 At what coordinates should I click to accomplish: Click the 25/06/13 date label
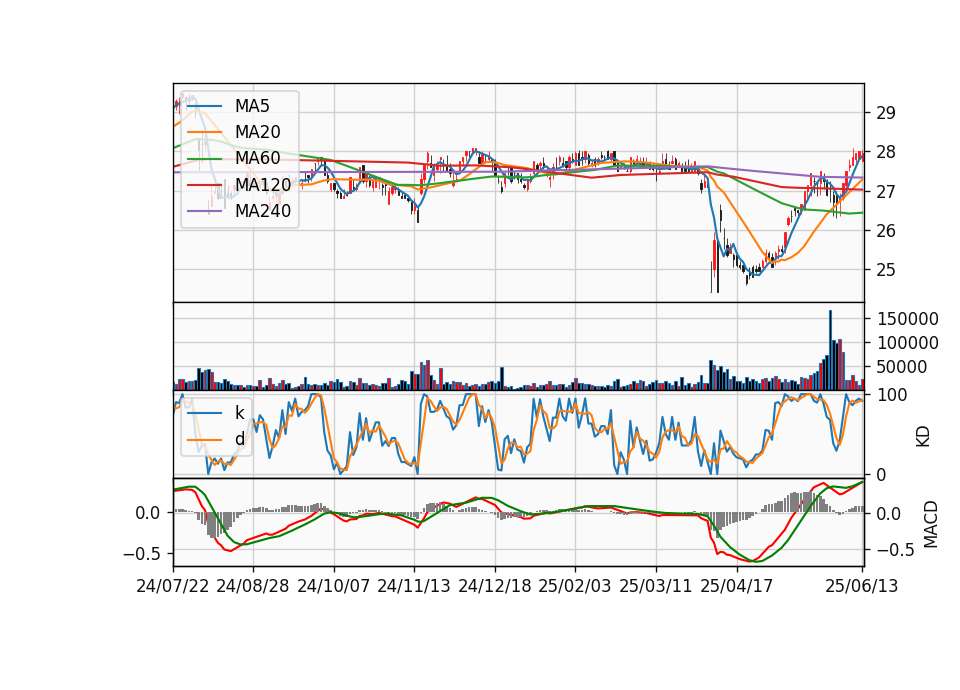(861, 586)
